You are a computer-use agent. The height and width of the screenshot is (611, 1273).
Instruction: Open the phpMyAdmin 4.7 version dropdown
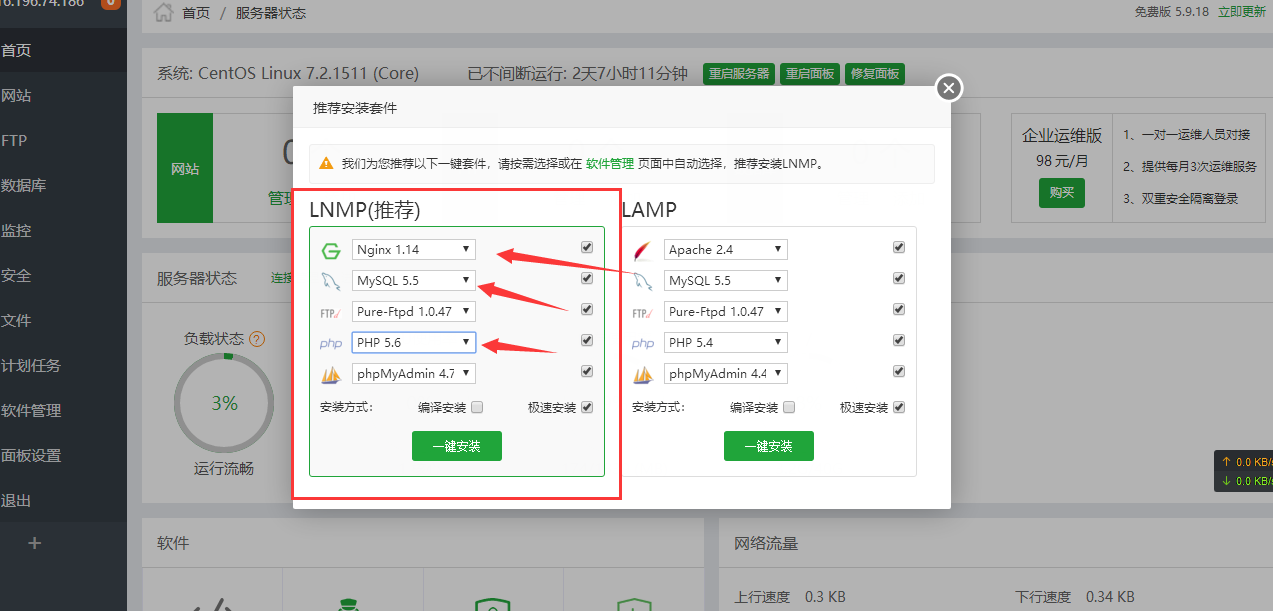coord(414,373)
